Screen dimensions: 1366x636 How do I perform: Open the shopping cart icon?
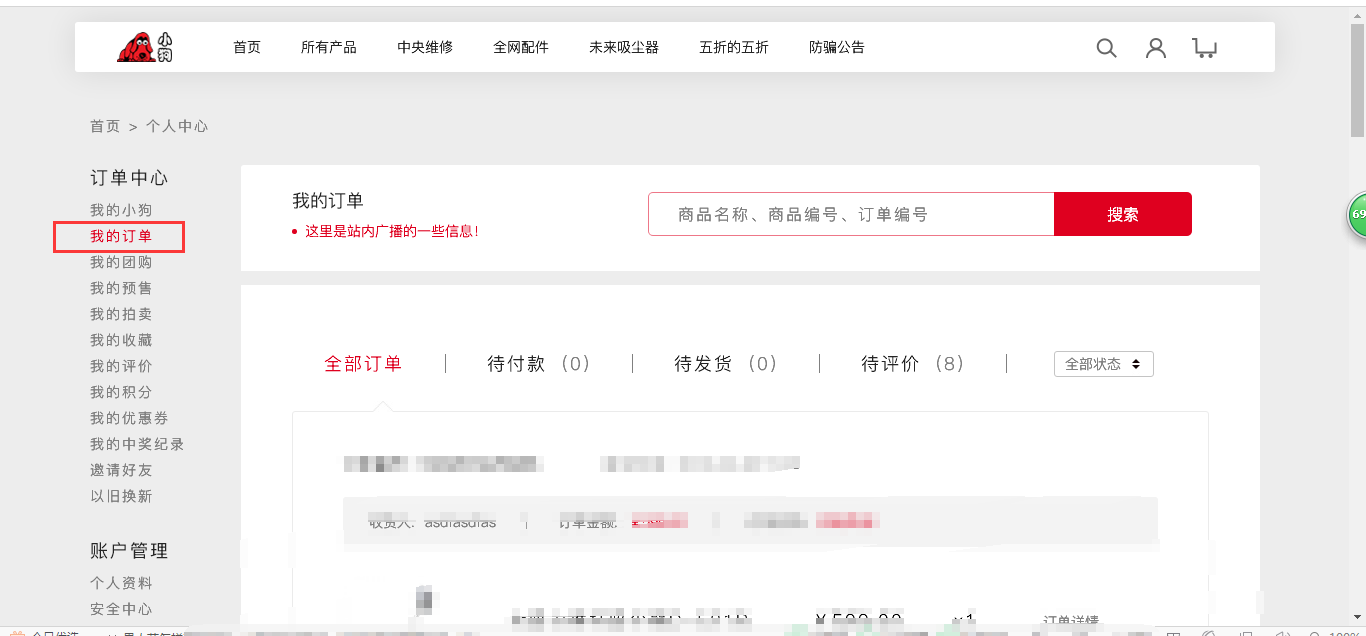1205,48
